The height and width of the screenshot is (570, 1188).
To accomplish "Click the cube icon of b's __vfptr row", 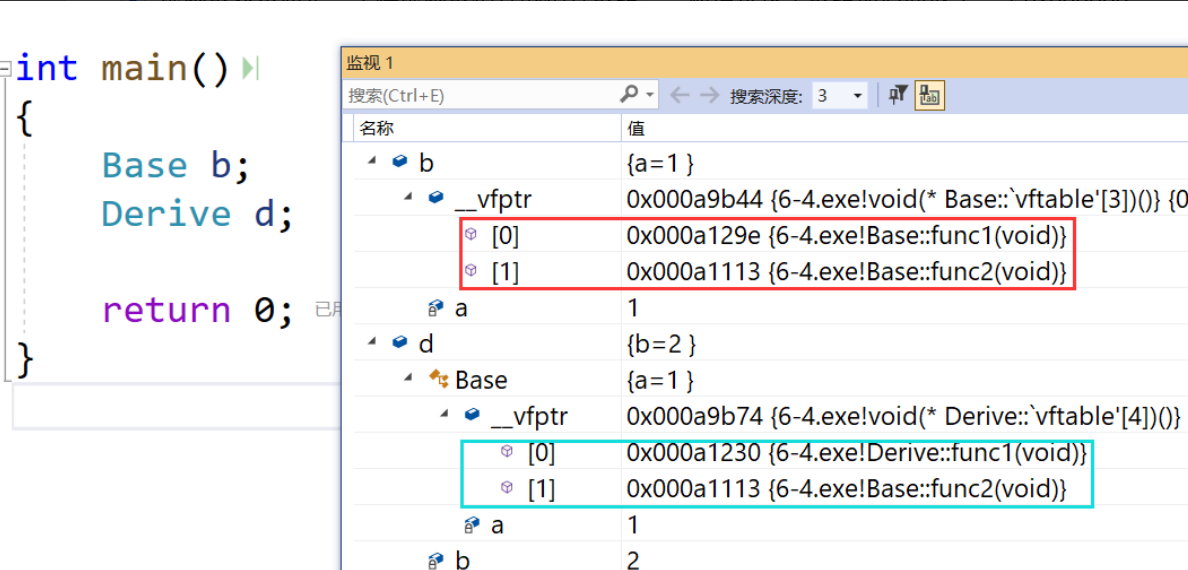I will point(436,198).
